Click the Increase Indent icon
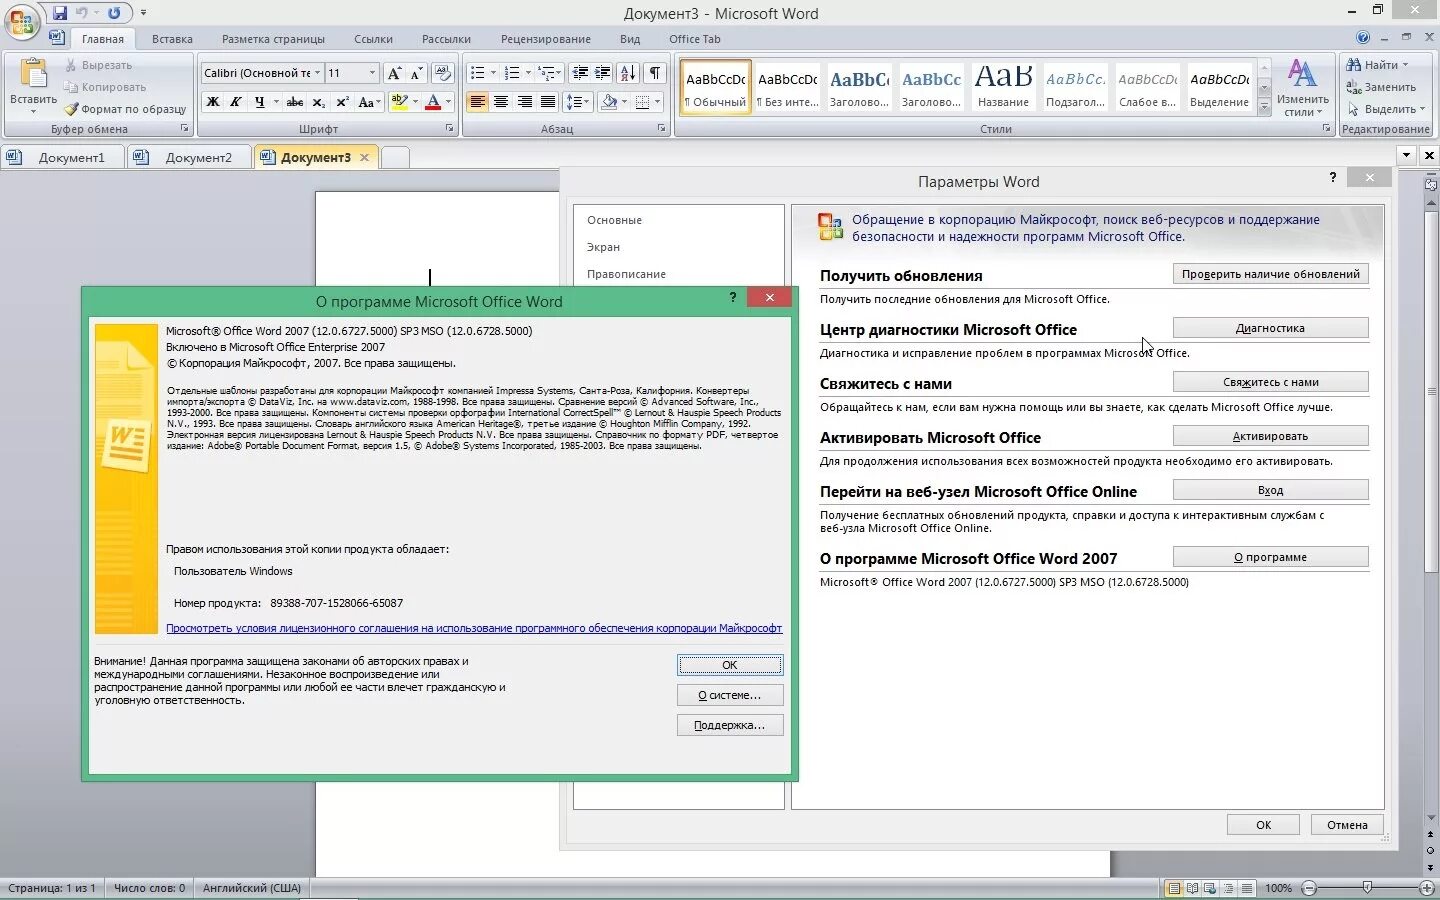 (602, 73)
